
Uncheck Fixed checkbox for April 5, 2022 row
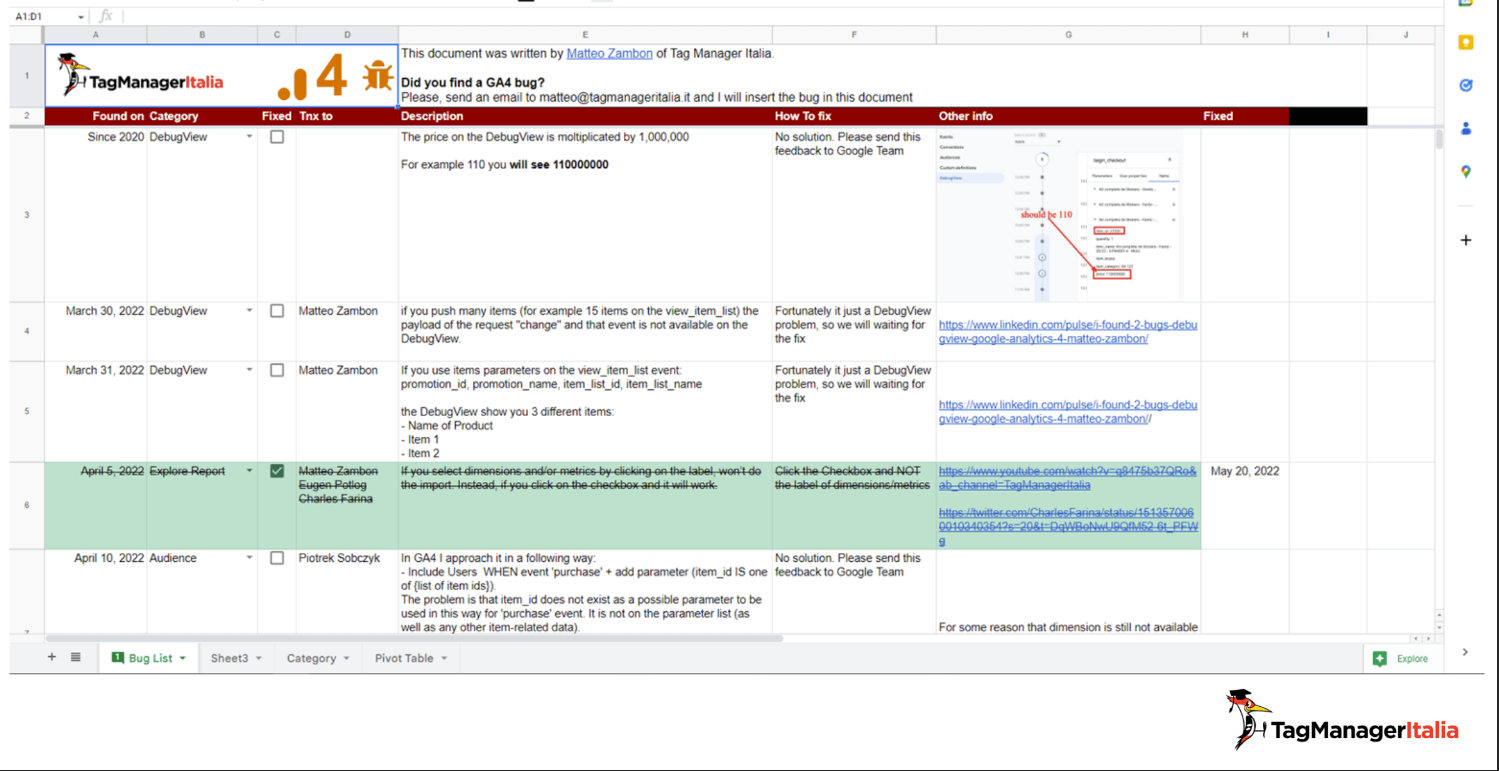277,471
